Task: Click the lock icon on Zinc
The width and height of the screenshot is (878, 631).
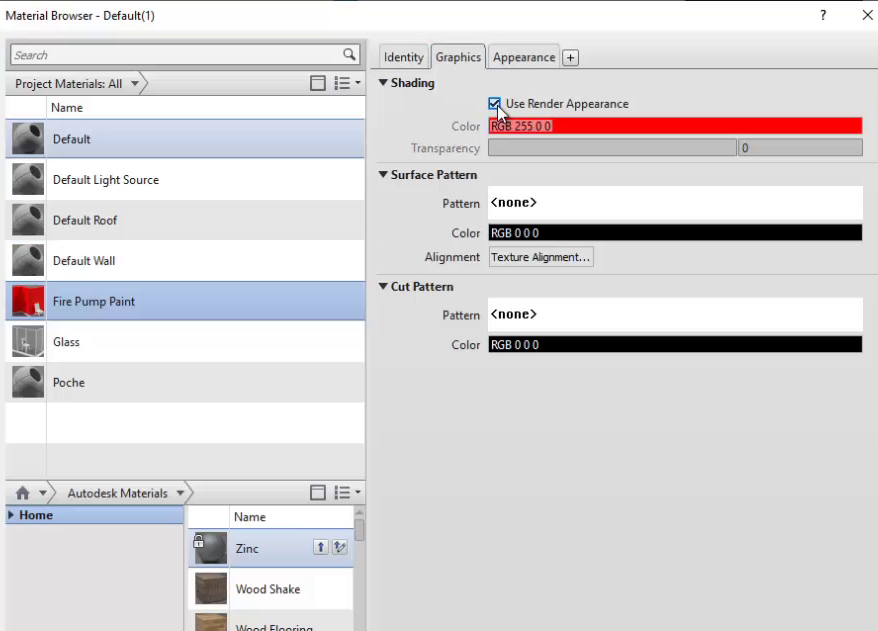Action: coord(198,541)
